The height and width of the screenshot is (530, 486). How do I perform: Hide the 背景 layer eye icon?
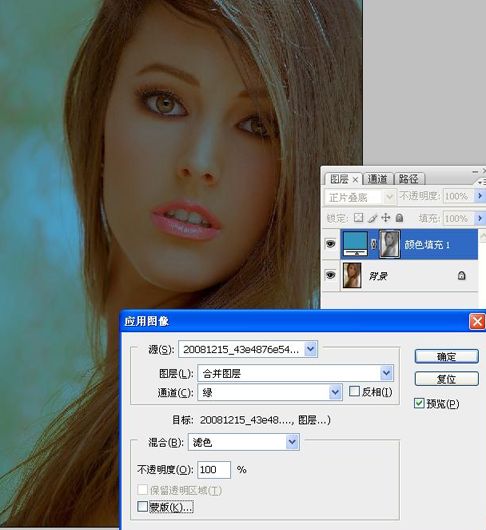tap(330, 275)
